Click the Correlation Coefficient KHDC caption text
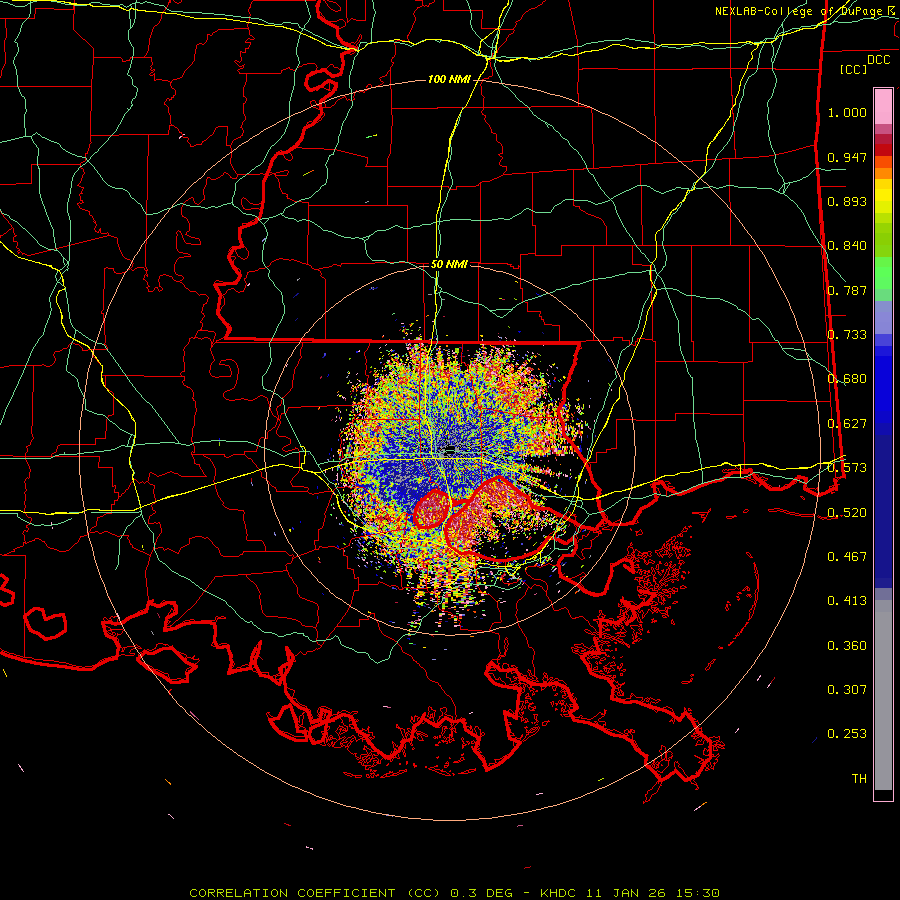Viewport: 900px width, 900px height. (454, 893)
